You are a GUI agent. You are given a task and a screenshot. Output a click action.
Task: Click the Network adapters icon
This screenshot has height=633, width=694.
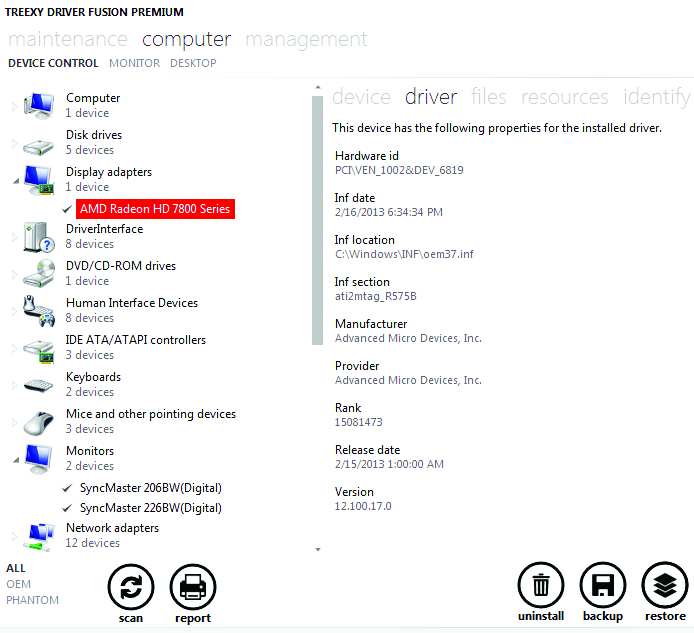click(39, 536)
